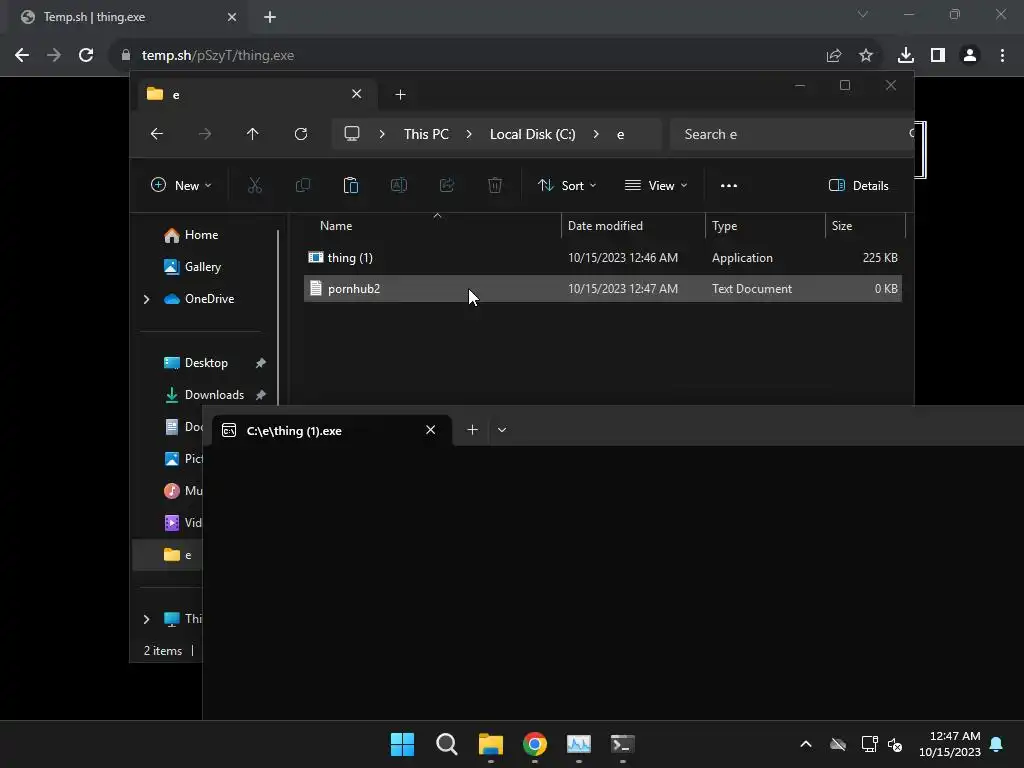Toggle the Details pane

(858, 185)
